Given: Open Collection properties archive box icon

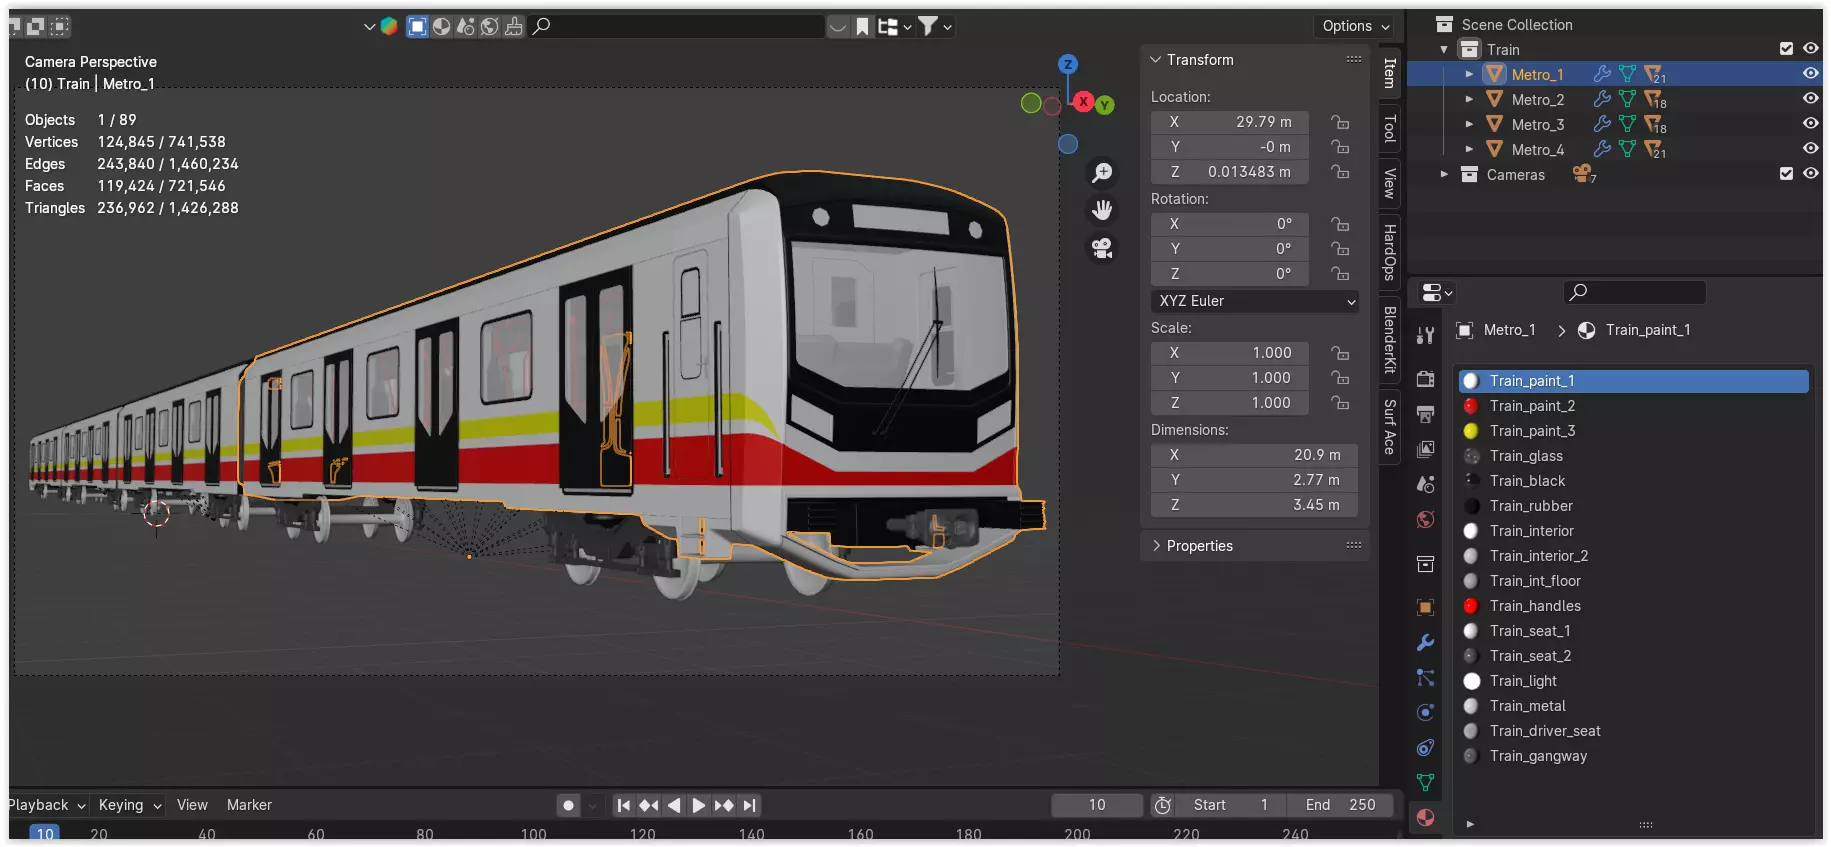Looking at the screenshot, I should pyautogui.click(x=1426, y=564).
